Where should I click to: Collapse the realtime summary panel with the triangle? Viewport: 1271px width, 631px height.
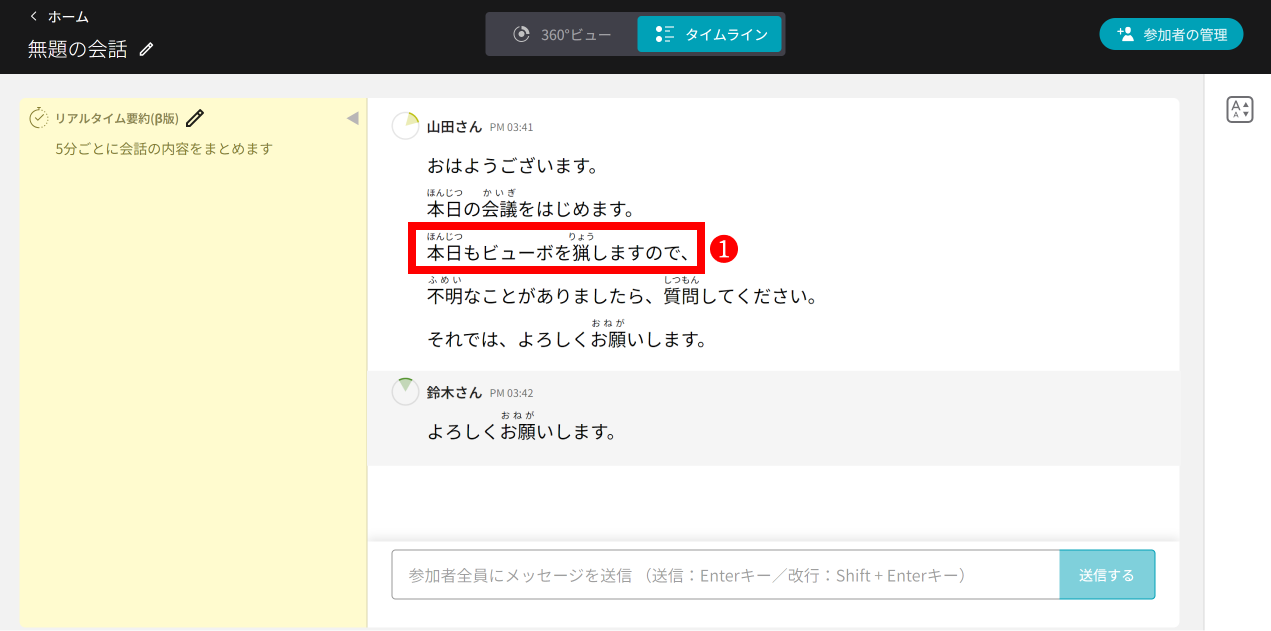(352, 117)
